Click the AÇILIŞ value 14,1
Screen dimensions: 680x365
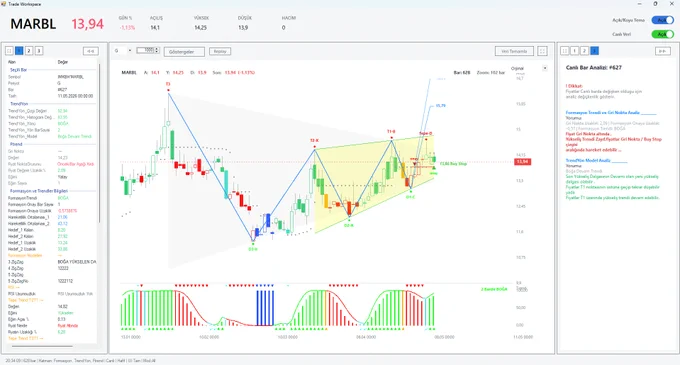click(155, 28)
